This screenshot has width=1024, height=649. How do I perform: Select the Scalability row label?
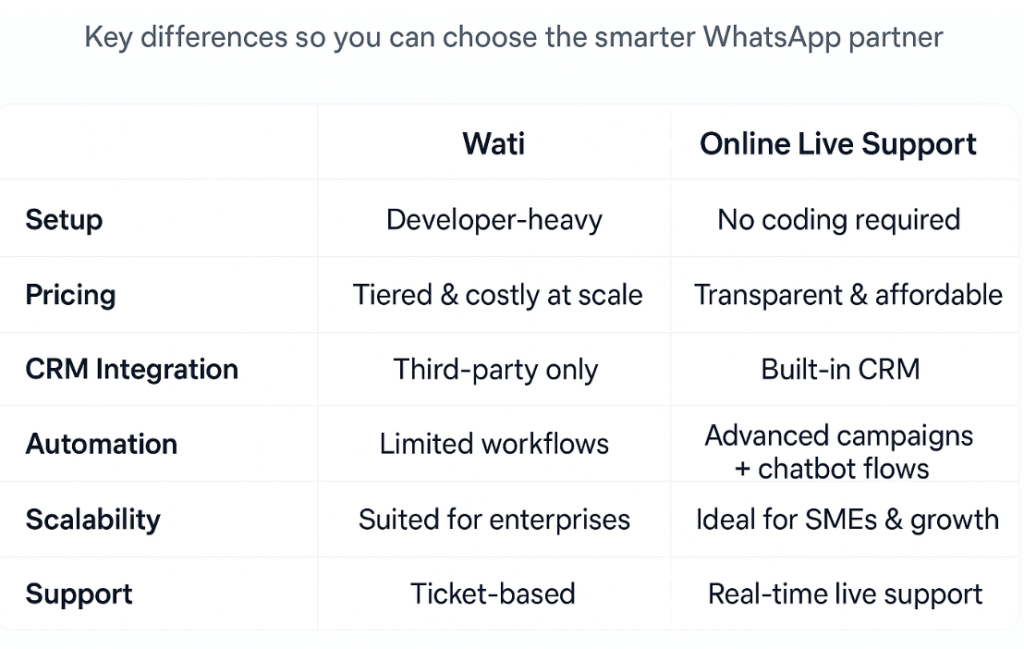click(93, 519)
